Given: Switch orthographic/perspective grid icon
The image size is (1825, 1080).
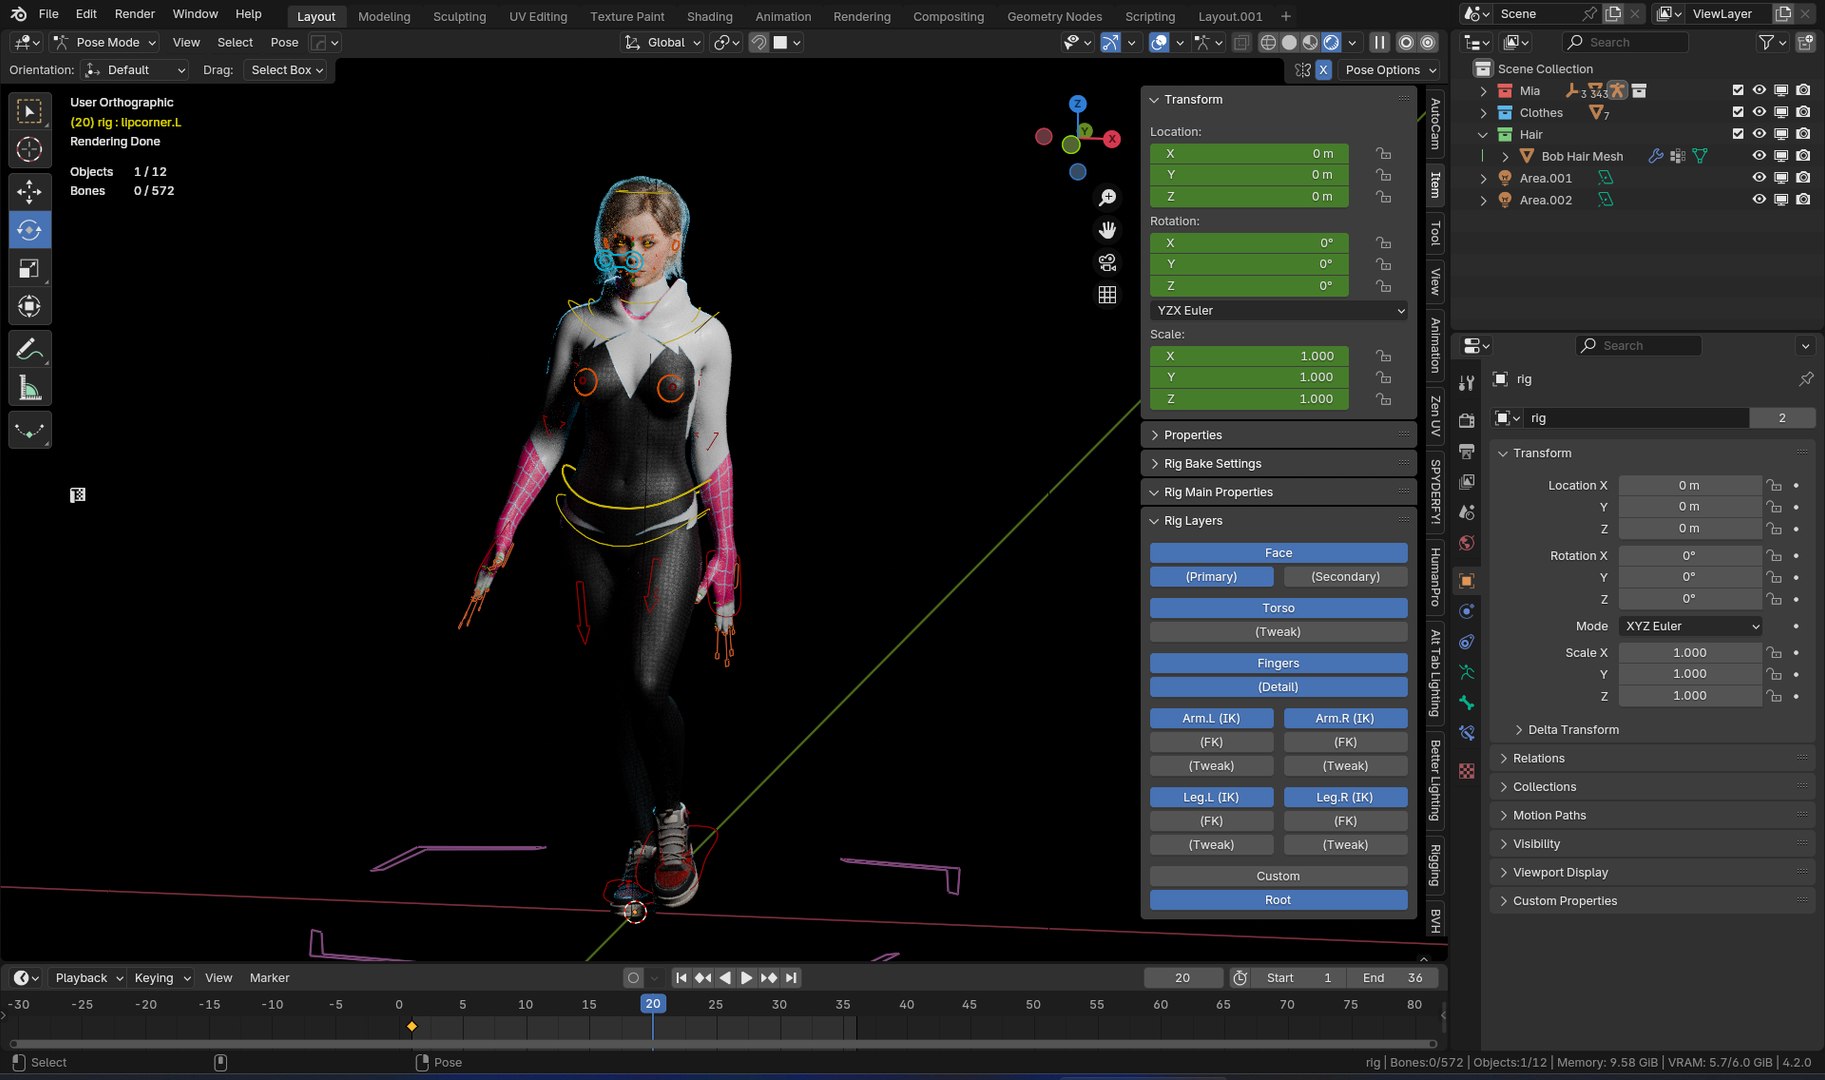Looking at the screenshot, I should (1107, 294).
